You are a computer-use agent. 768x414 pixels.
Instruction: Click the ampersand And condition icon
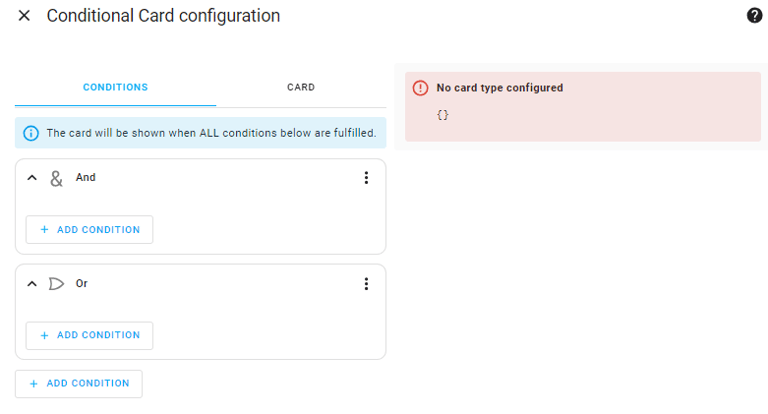(x=56, y=178)
